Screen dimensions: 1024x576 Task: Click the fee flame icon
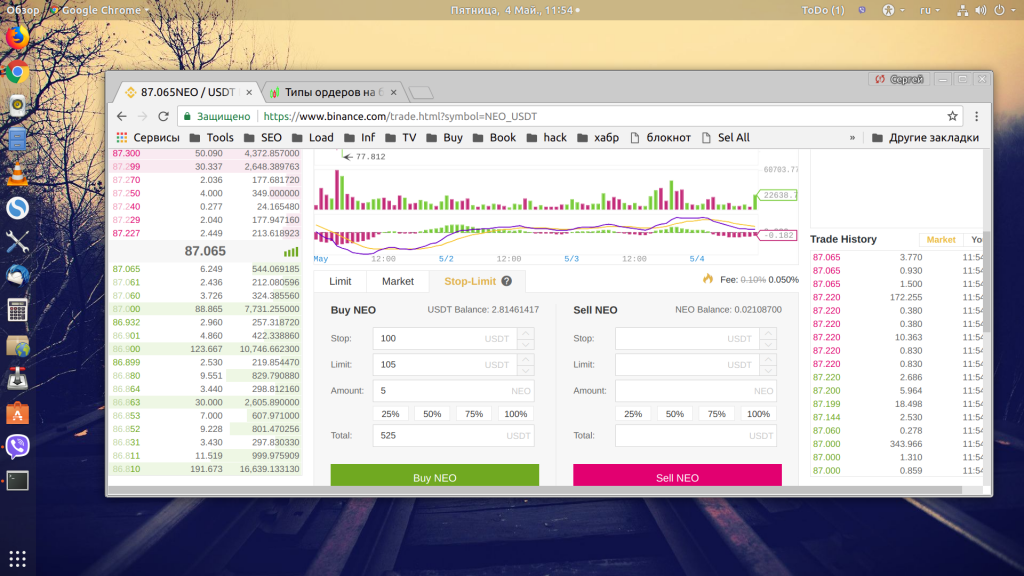pos(708,279)
